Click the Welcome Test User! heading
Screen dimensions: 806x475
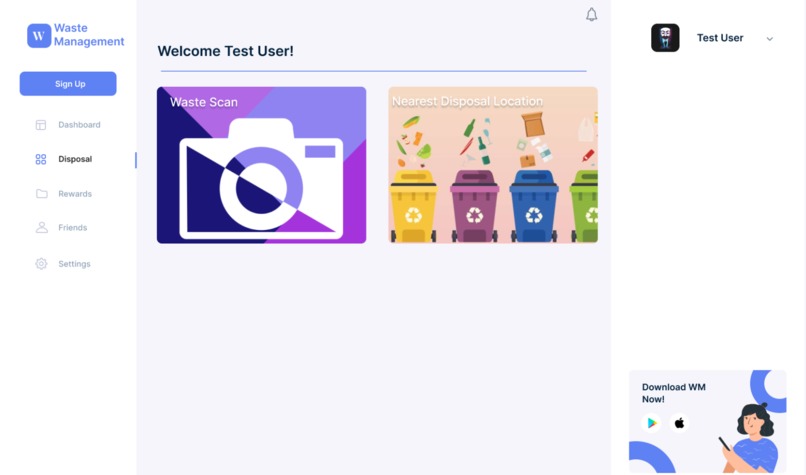[x=225, y=51]
